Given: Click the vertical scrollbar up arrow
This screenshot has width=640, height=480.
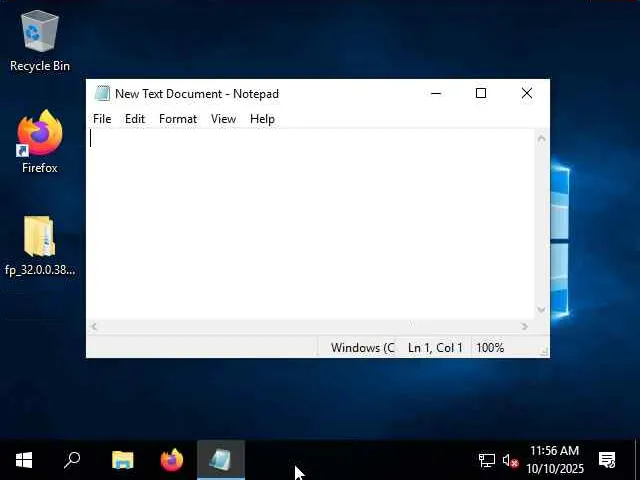Looking at the screenshot, I should click(542, 138).
